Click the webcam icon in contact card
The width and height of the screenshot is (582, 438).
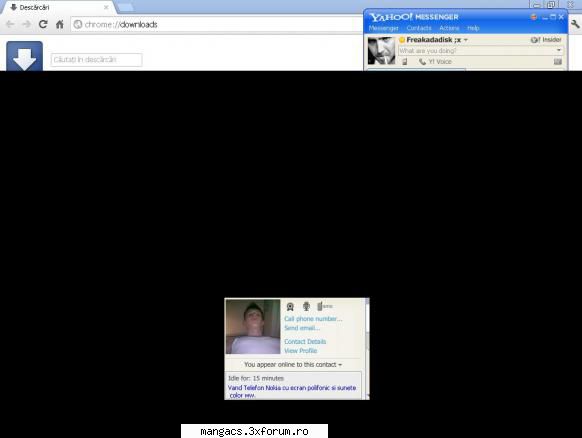coord(290,306)
